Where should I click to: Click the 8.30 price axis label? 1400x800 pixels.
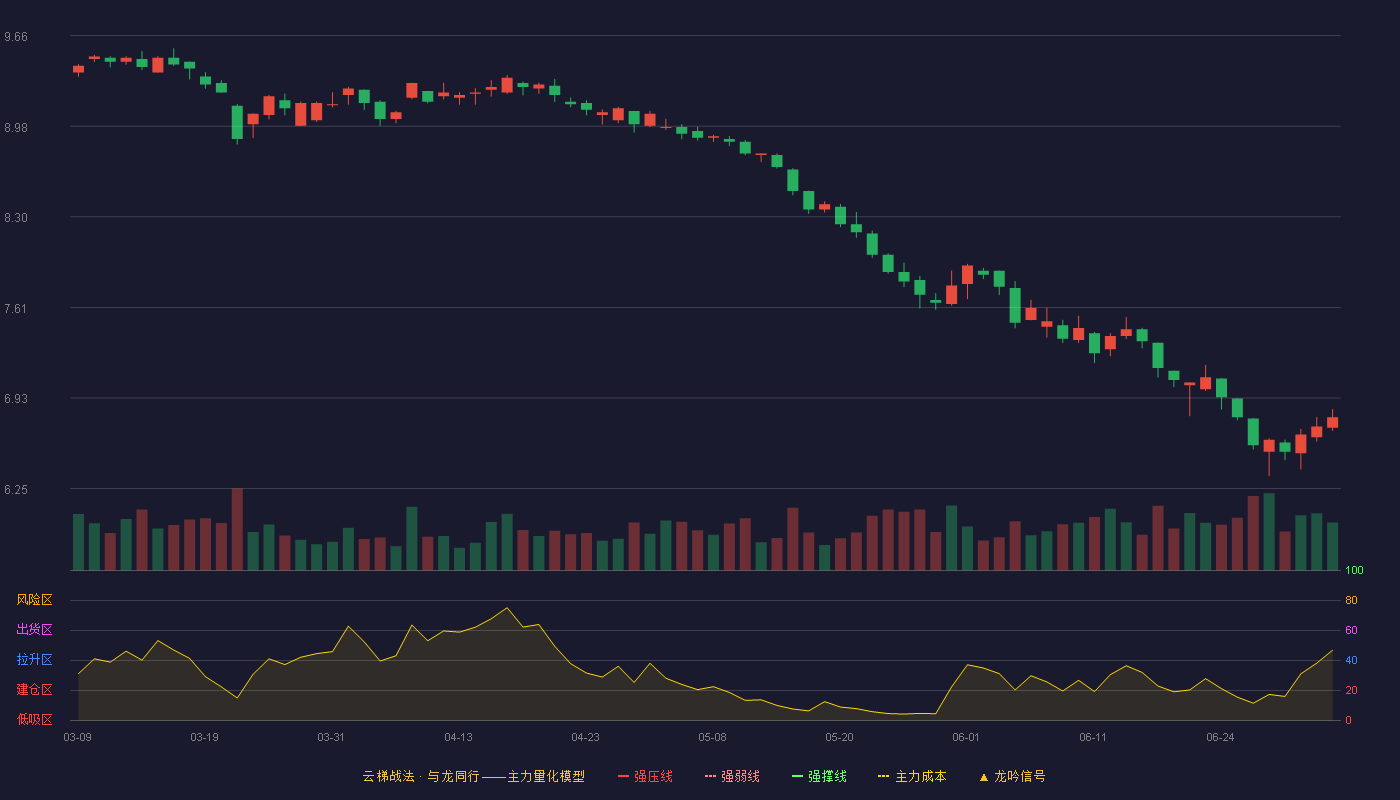[16, 217]
